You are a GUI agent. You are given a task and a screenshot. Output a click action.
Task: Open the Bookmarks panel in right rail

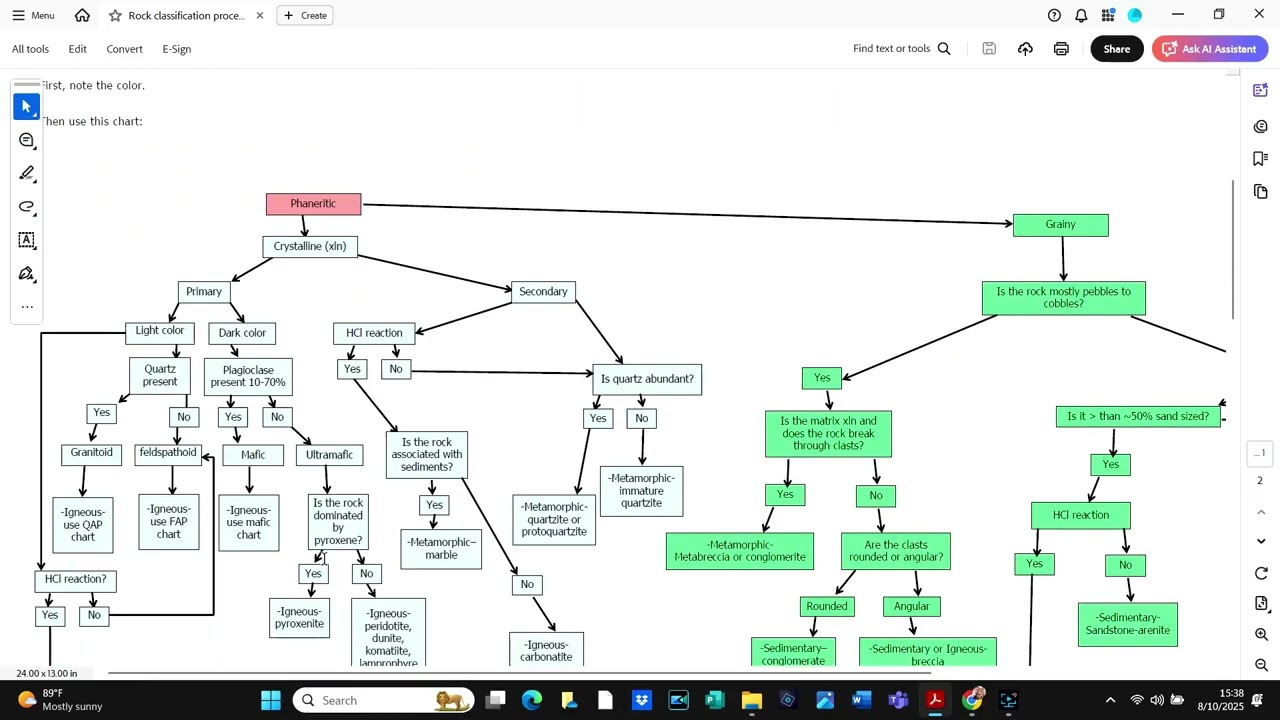(1260, 158)
